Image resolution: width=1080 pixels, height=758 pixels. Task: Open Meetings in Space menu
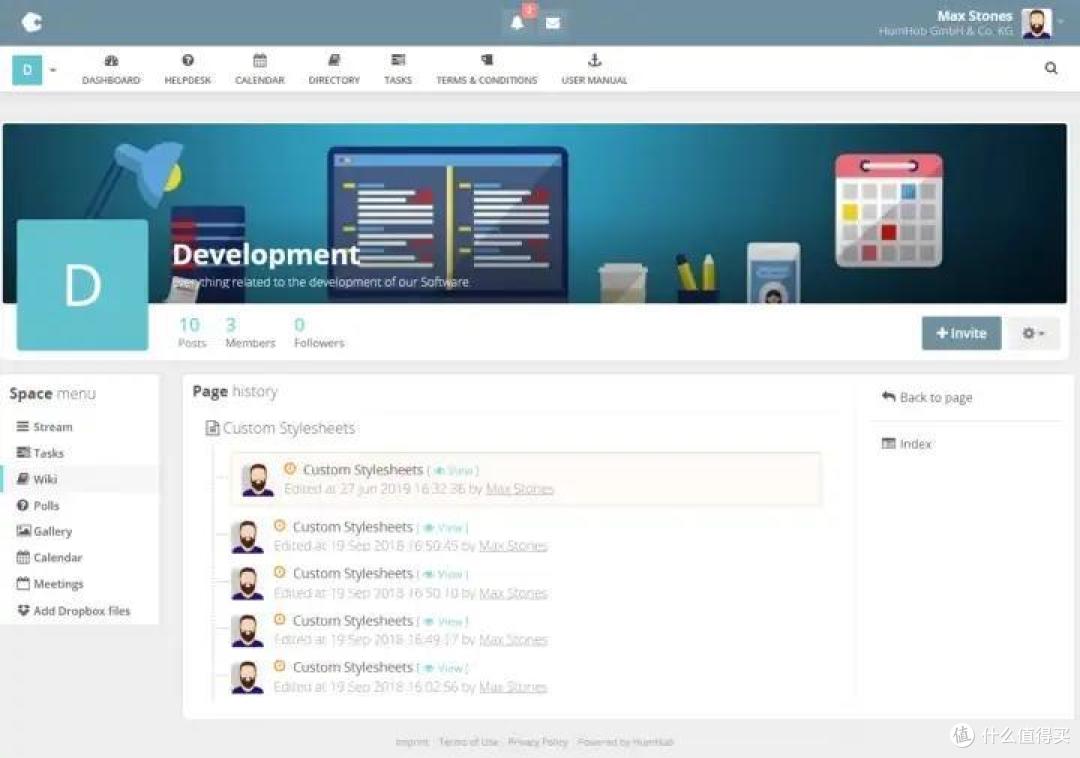[x=50, y=584]
